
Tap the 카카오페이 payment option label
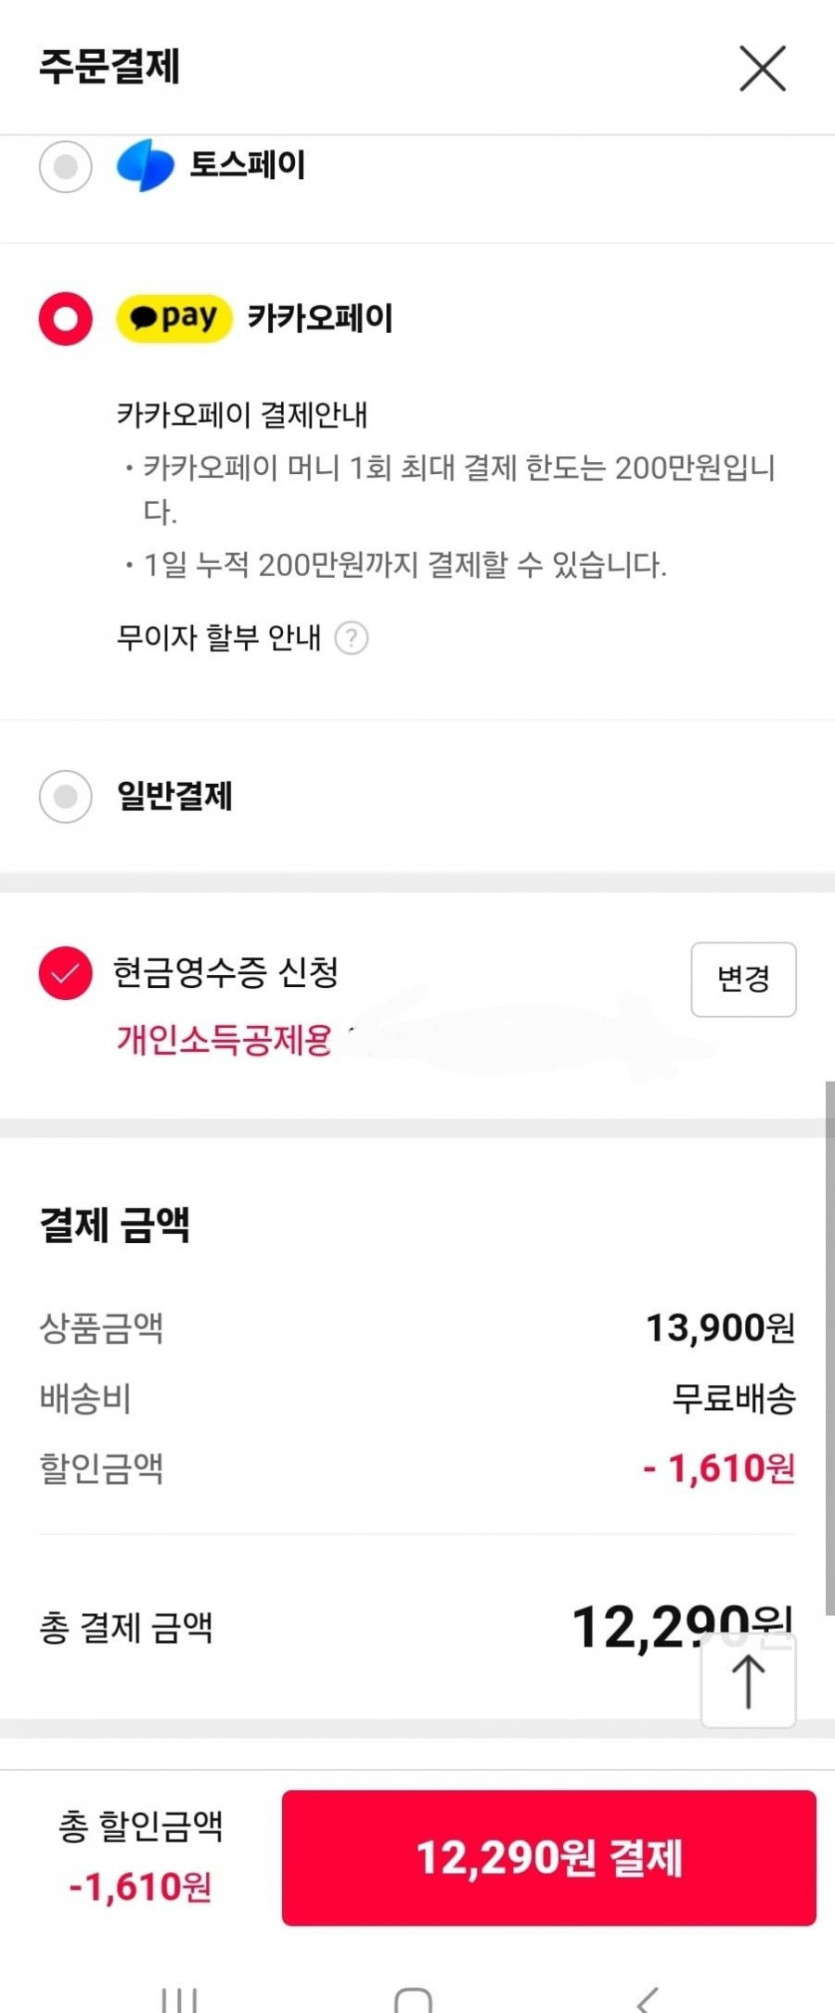[320, 319]
